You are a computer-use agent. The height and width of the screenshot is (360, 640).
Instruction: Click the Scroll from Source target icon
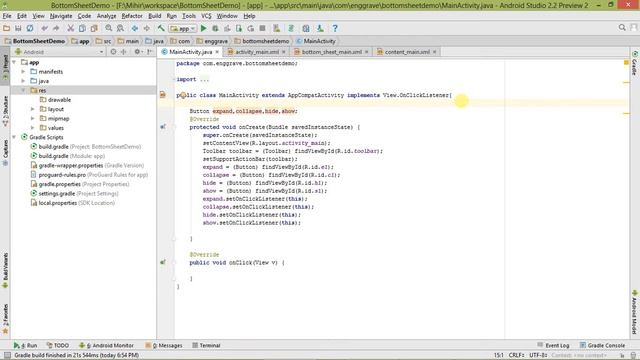click(113, 52)
